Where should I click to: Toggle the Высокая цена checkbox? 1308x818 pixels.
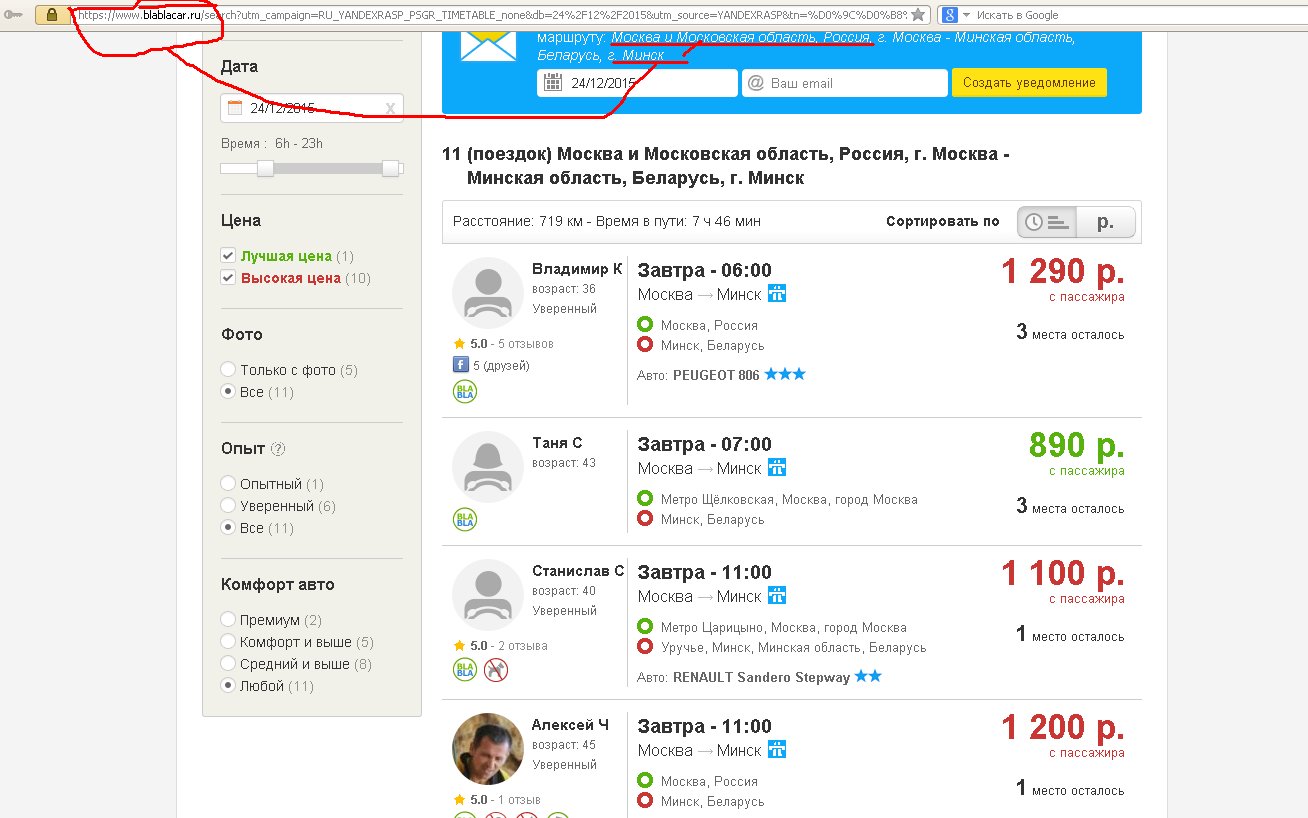click(228, 278)
